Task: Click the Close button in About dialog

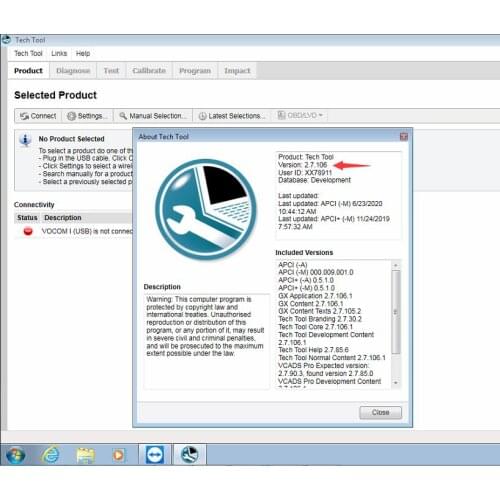Action: click(380, 413)
